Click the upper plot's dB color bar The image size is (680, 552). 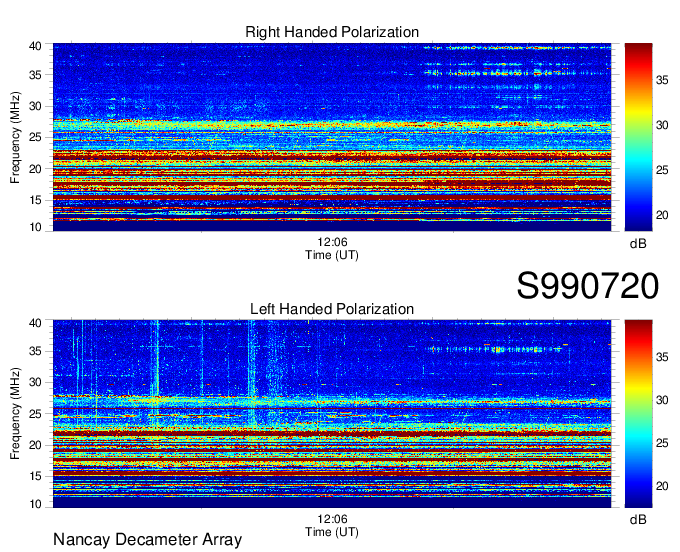tap(638, 137)
